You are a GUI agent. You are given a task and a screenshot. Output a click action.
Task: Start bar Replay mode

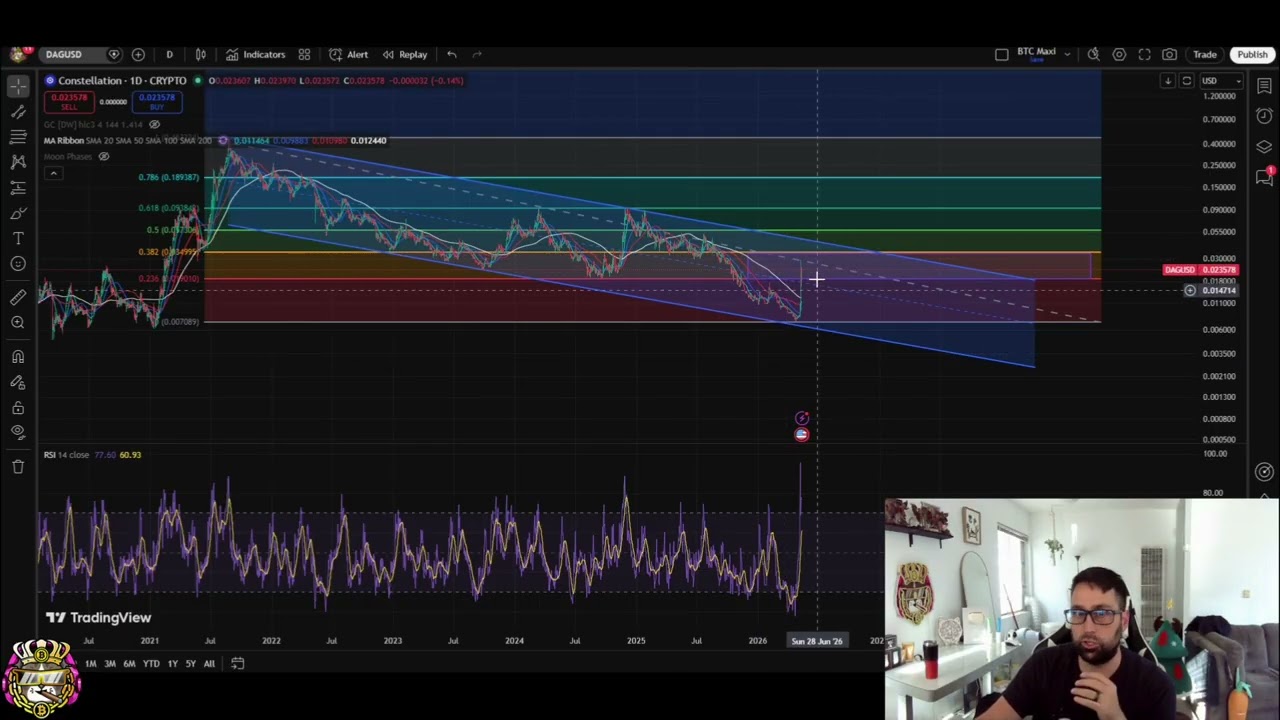404,54
